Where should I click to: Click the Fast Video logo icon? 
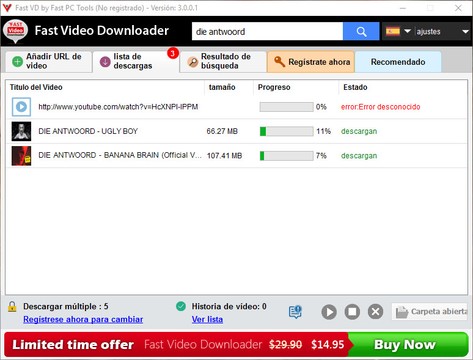point(16,31)
